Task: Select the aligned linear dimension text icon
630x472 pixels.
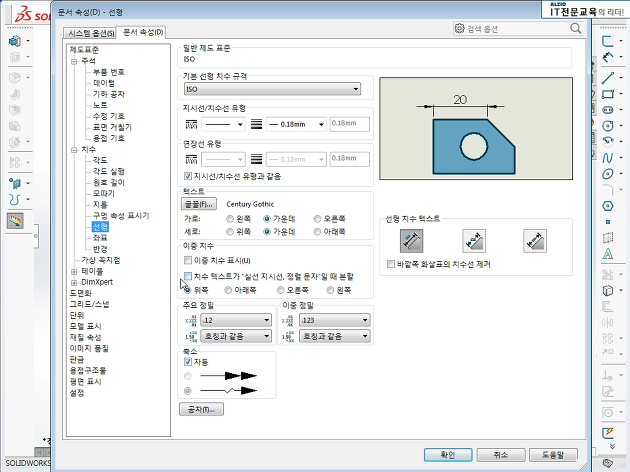Action: click(411, 241)
